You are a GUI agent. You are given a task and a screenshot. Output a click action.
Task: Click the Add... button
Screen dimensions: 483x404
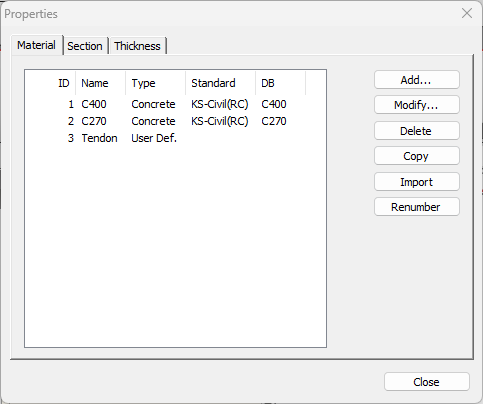[417, 80]
